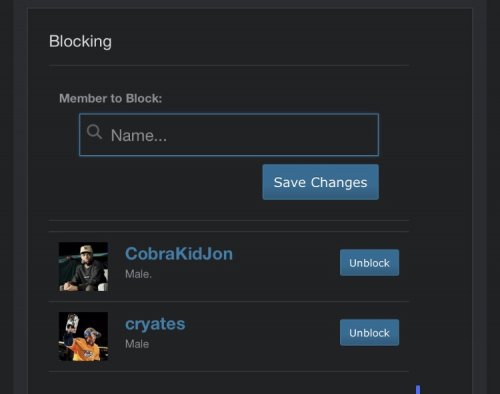Screen dimensions: 500x394
Task: Focus the Name member search field
Action: point(229,135)
